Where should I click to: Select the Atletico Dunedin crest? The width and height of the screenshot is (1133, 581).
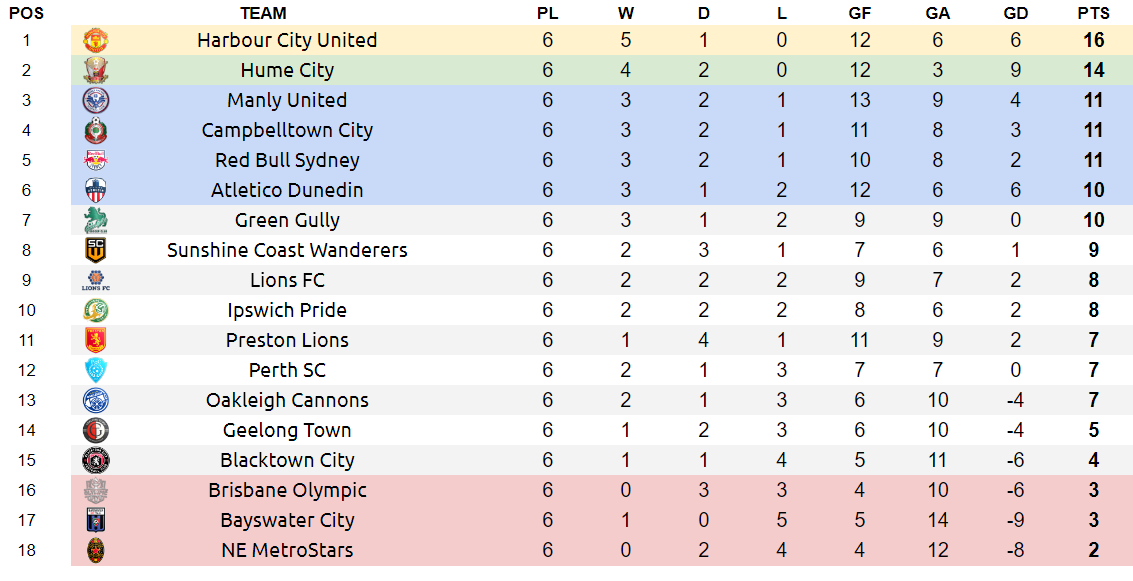(95, 190)
